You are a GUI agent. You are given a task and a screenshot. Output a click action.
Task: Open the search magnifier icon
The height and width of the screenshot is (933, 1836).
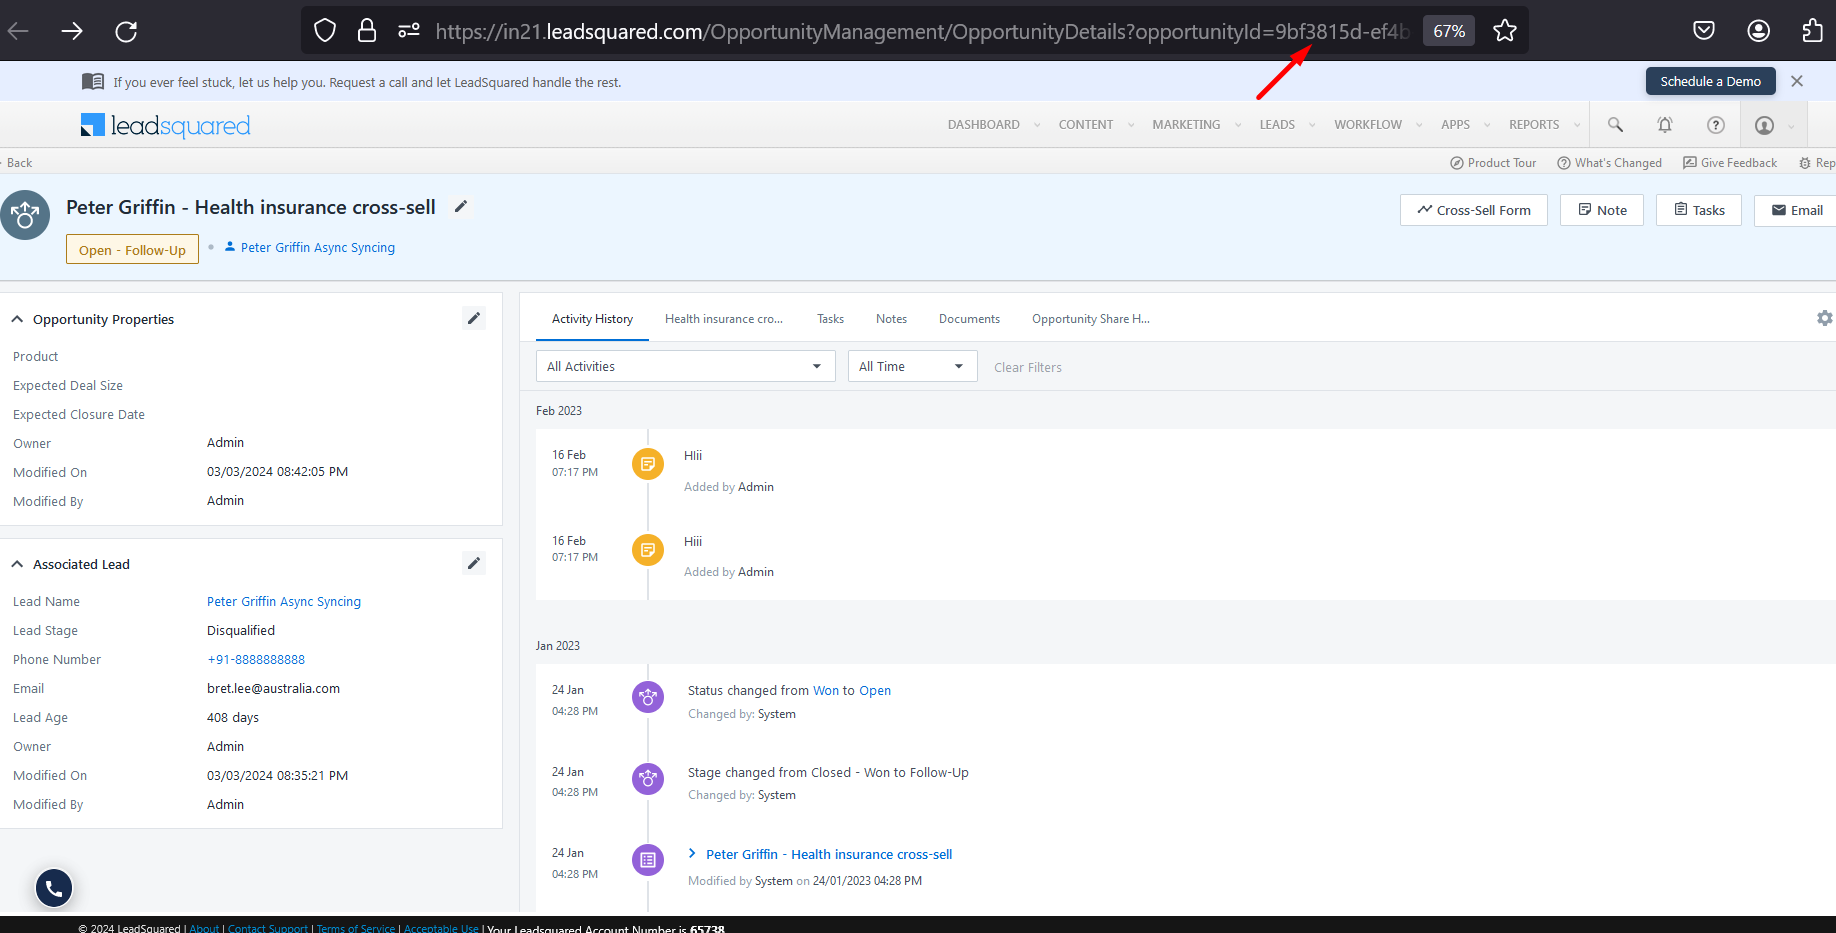(1615, 125)
